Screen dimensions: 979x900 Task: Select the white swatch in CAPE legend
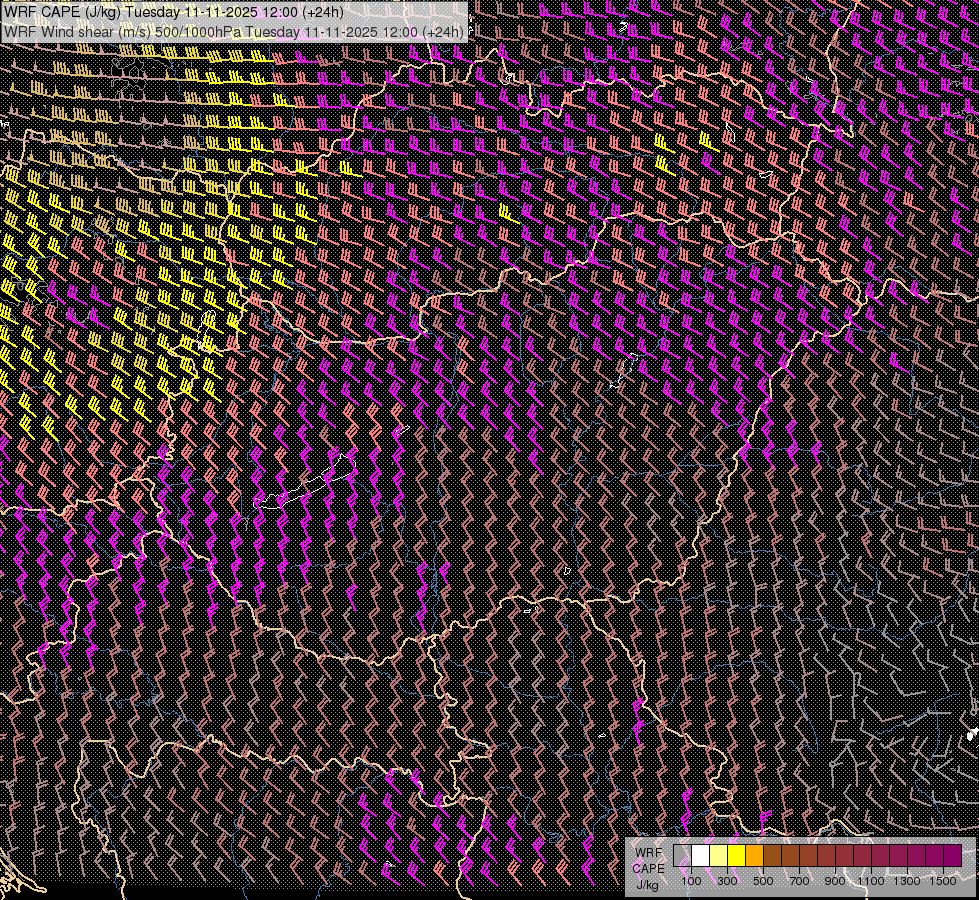pyautogui.click(x=701, y=855)
